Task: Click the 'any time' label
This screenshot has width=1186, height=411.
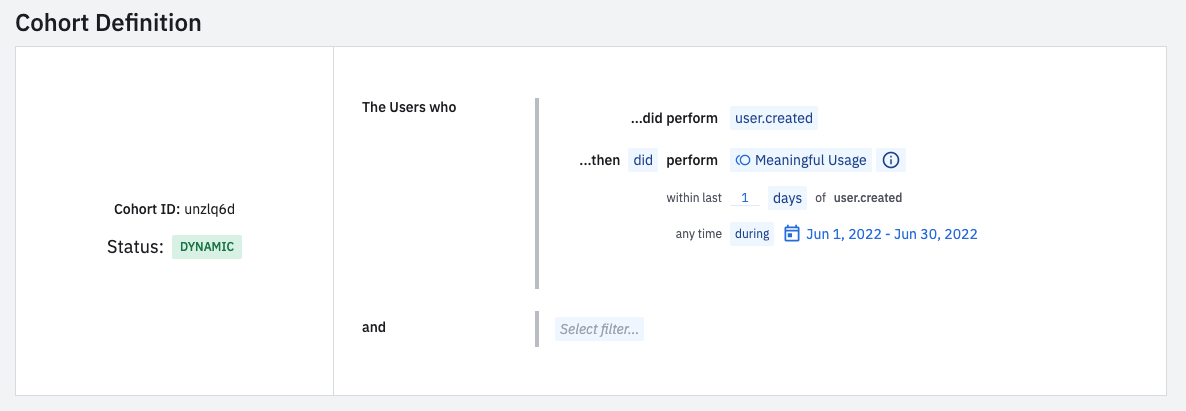Action: [x=698, y=234]
